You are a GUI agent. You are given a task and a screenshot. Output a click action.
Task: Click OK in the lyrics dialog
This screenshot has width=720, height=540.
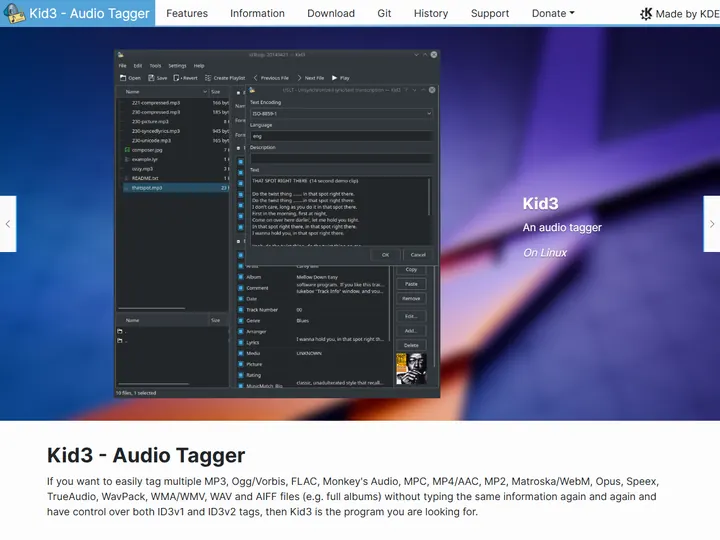click(x=385, y=255)
